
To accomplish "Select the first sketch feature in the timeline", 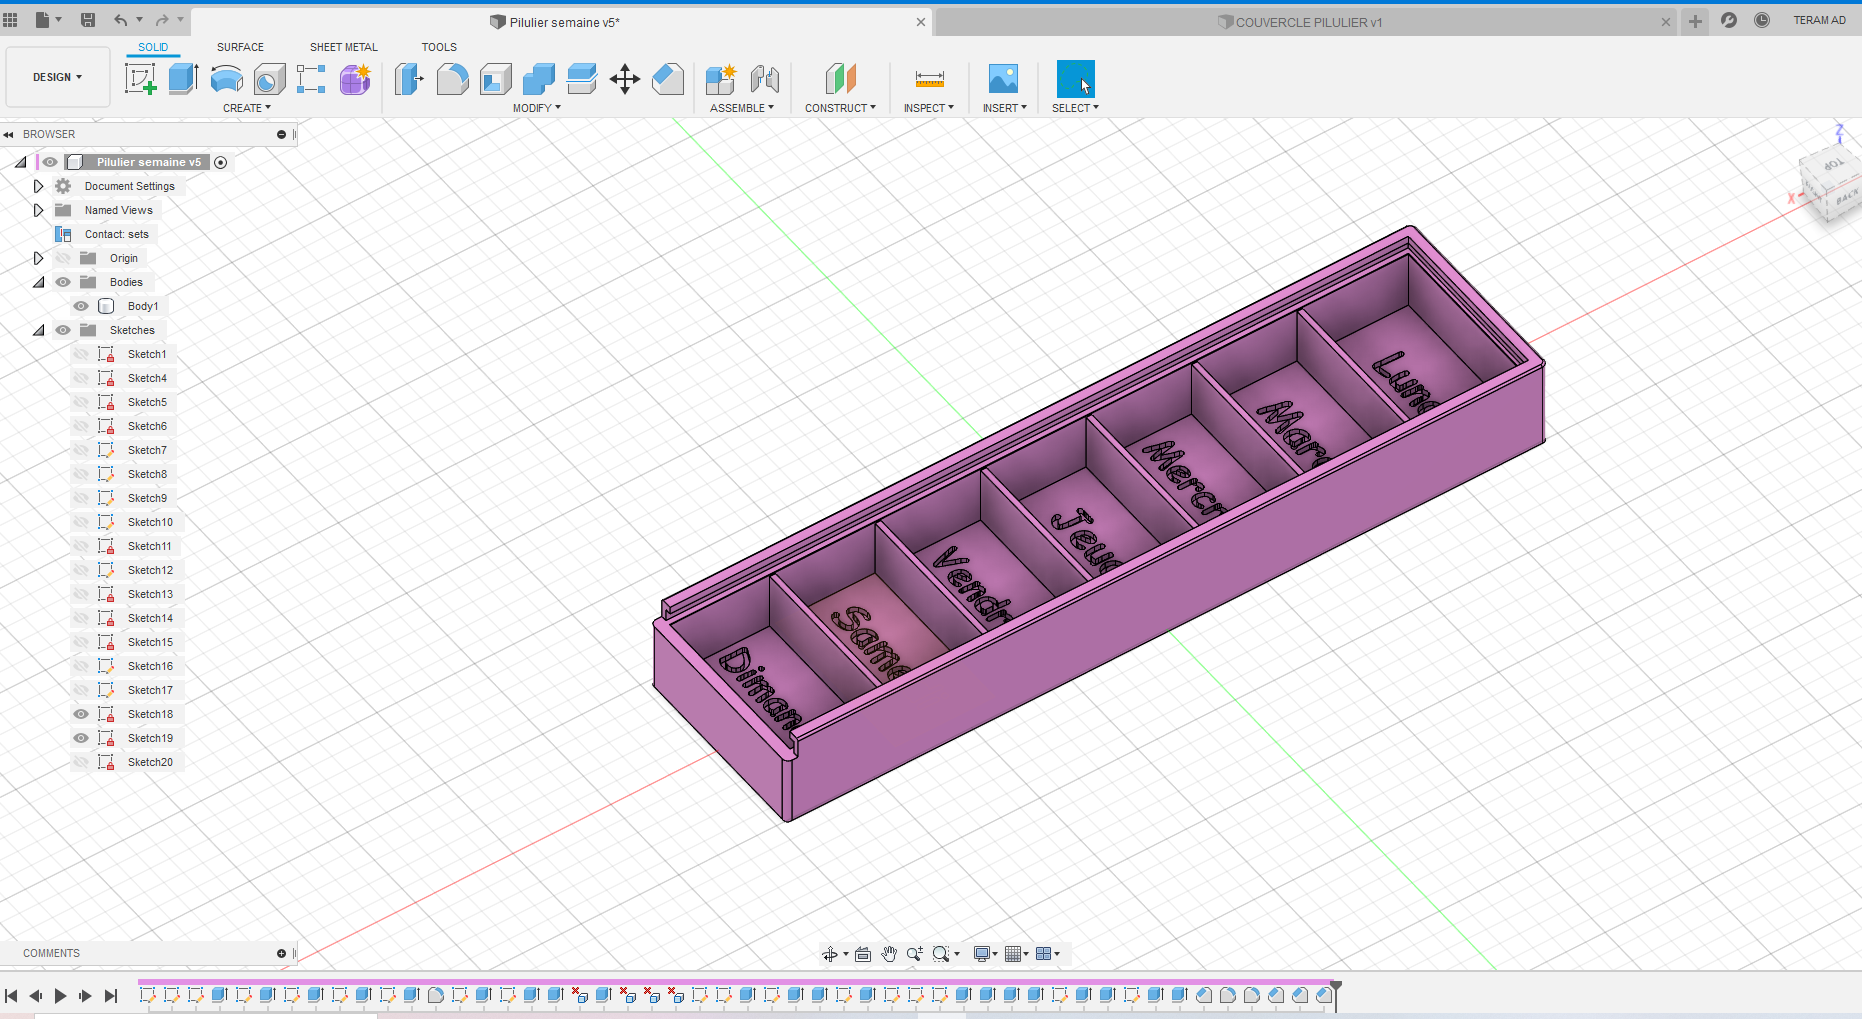I will tap(147, 995).
